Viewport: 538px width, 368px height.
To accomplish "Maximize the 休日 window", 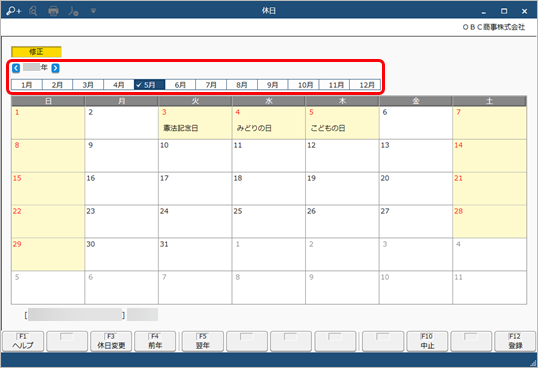I will point(504,11).
